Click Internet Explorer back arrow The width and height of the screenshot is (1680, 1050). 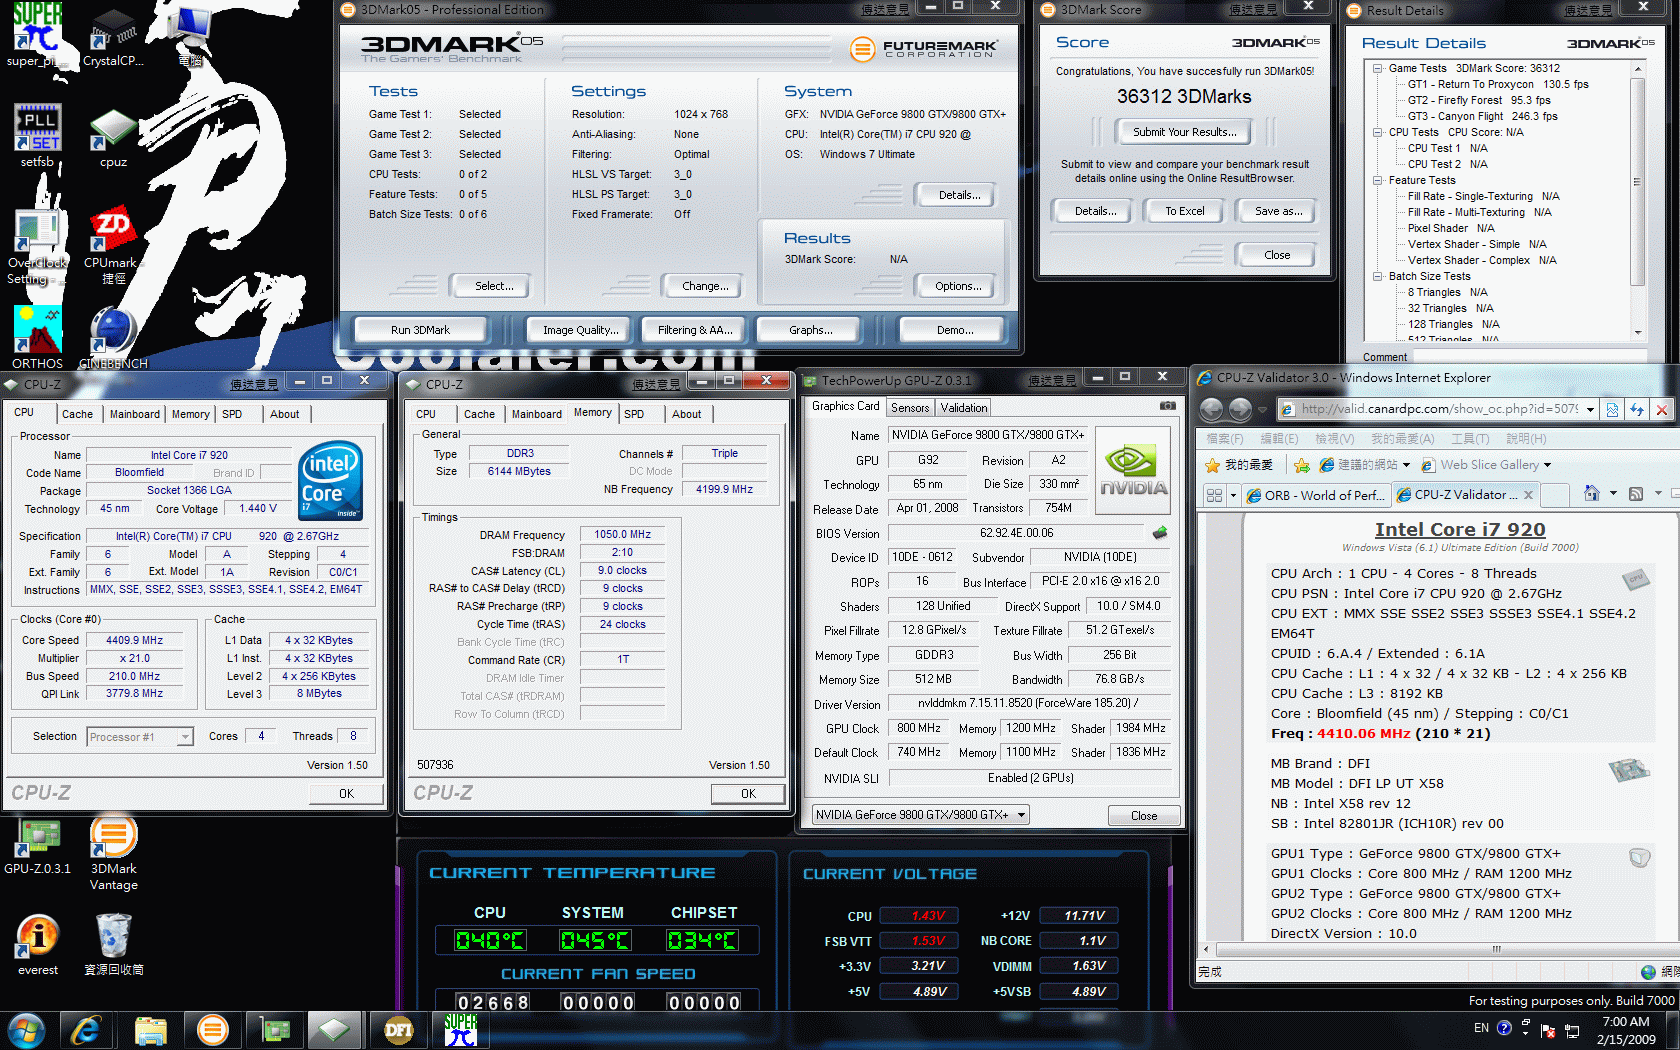[1211, 409]
